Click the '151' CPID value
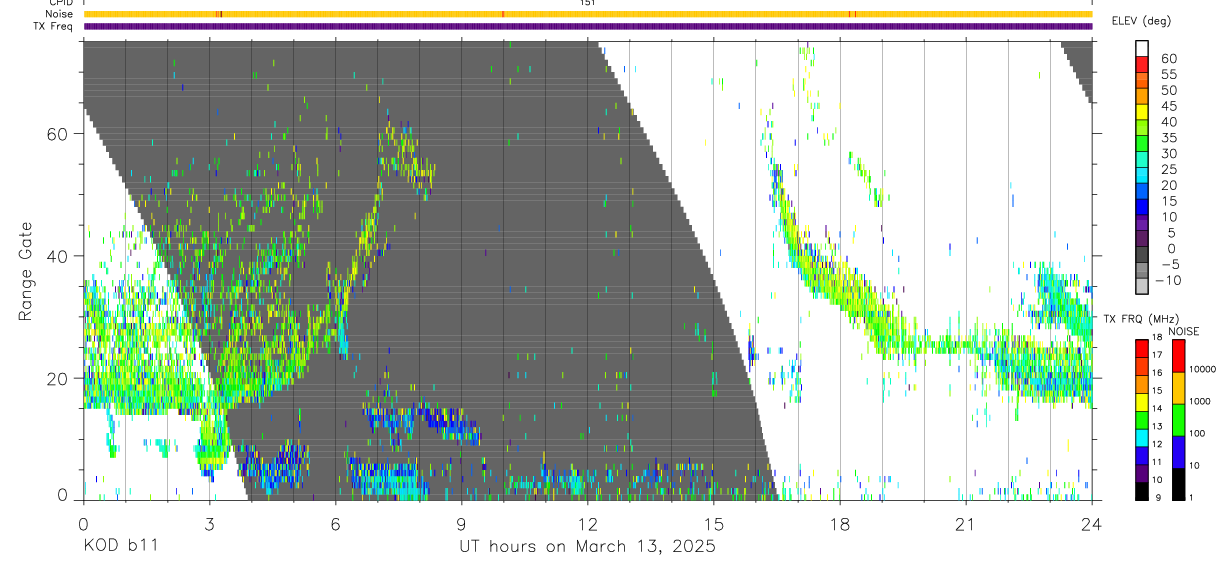1228x567 pixels. point(588,3)
